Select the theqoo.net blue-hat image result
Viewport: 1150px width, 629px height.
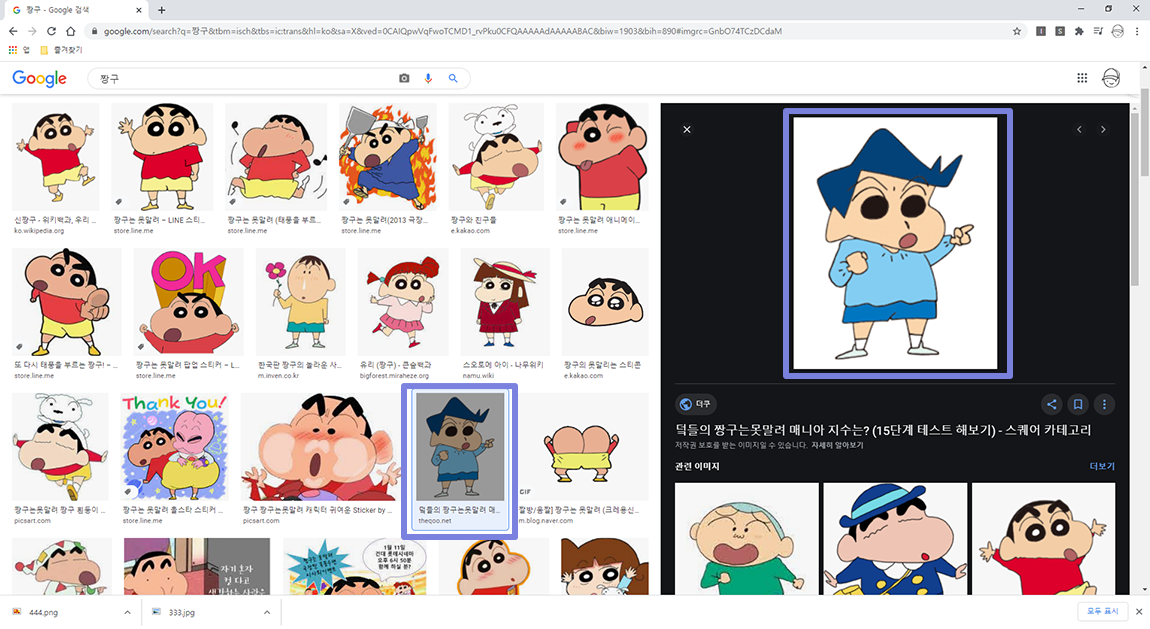[x=460, y=446]
